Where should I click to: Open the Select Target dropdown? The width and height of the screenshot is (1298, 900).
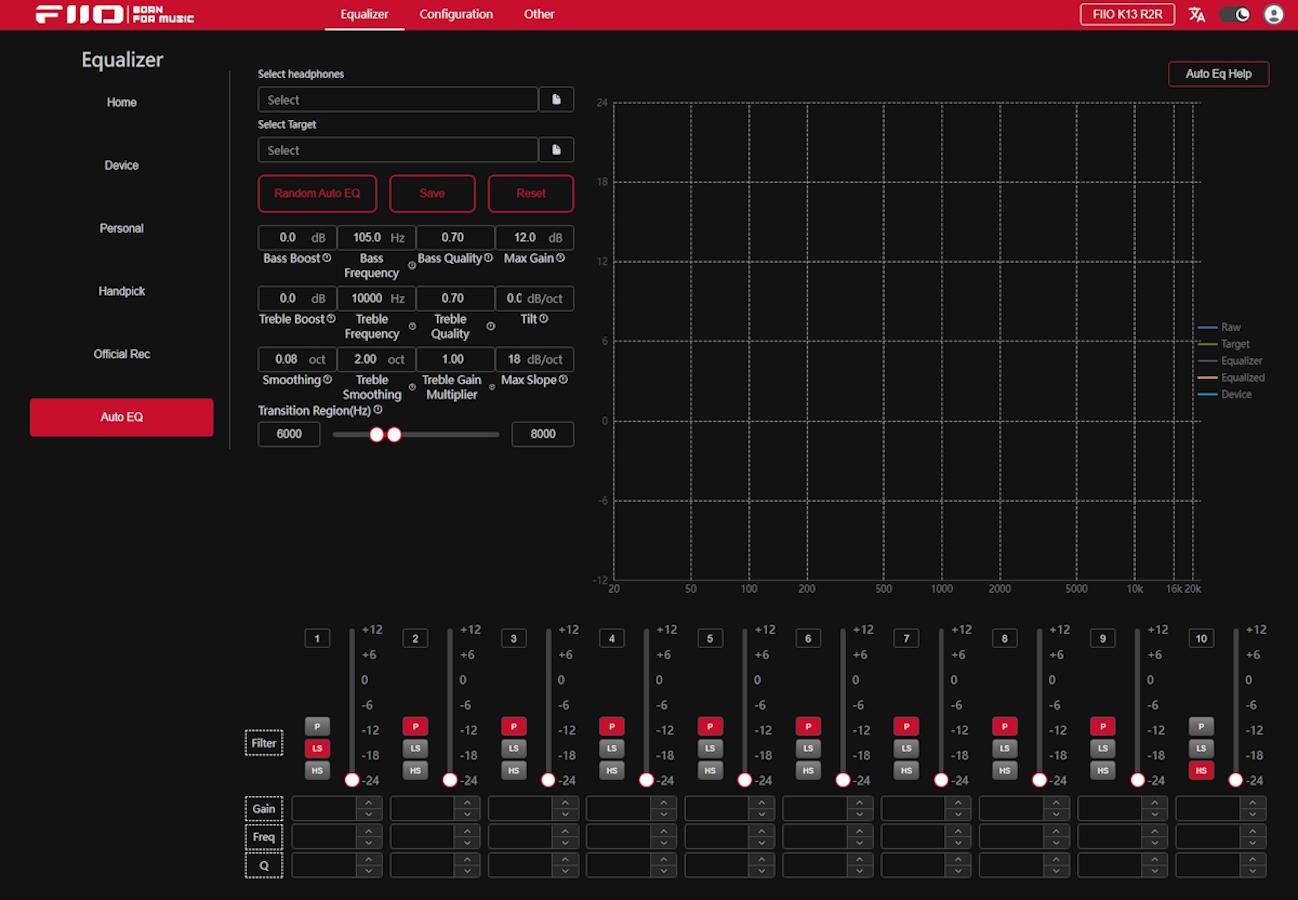(x=397, y=150)
